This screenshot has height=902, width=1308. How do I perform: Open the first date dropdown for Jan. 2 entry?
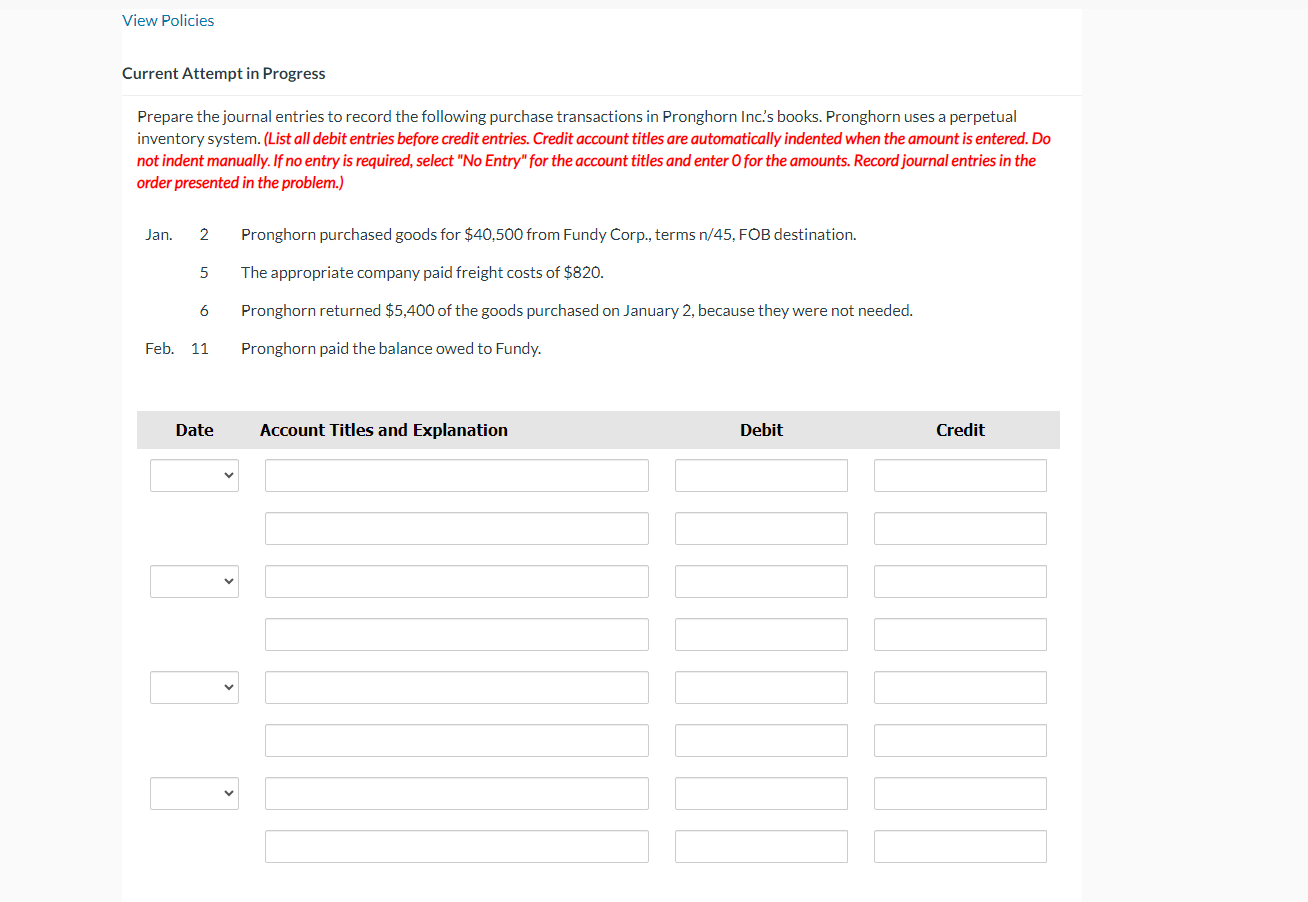coord(194,475)
